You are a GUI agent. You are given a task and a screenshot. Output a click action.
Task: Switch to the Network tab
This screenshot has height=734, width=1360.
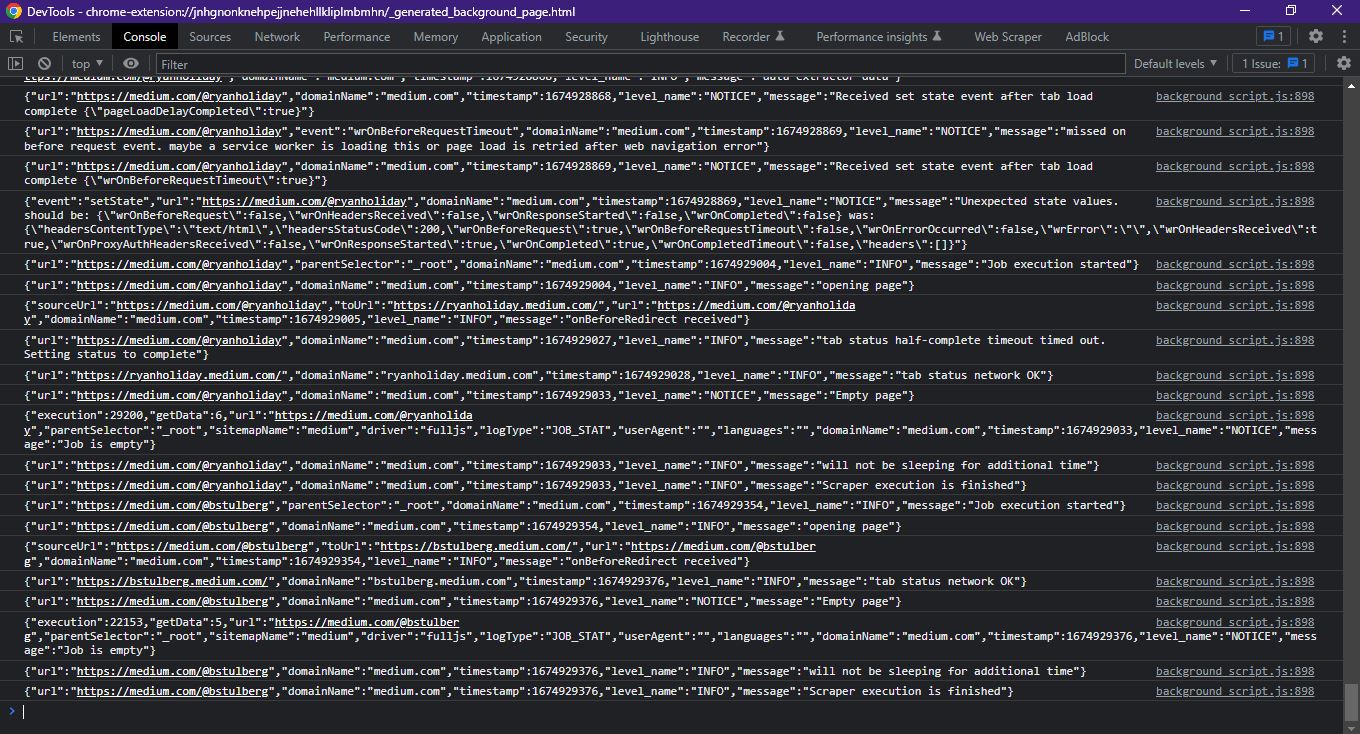coord(277,36)
